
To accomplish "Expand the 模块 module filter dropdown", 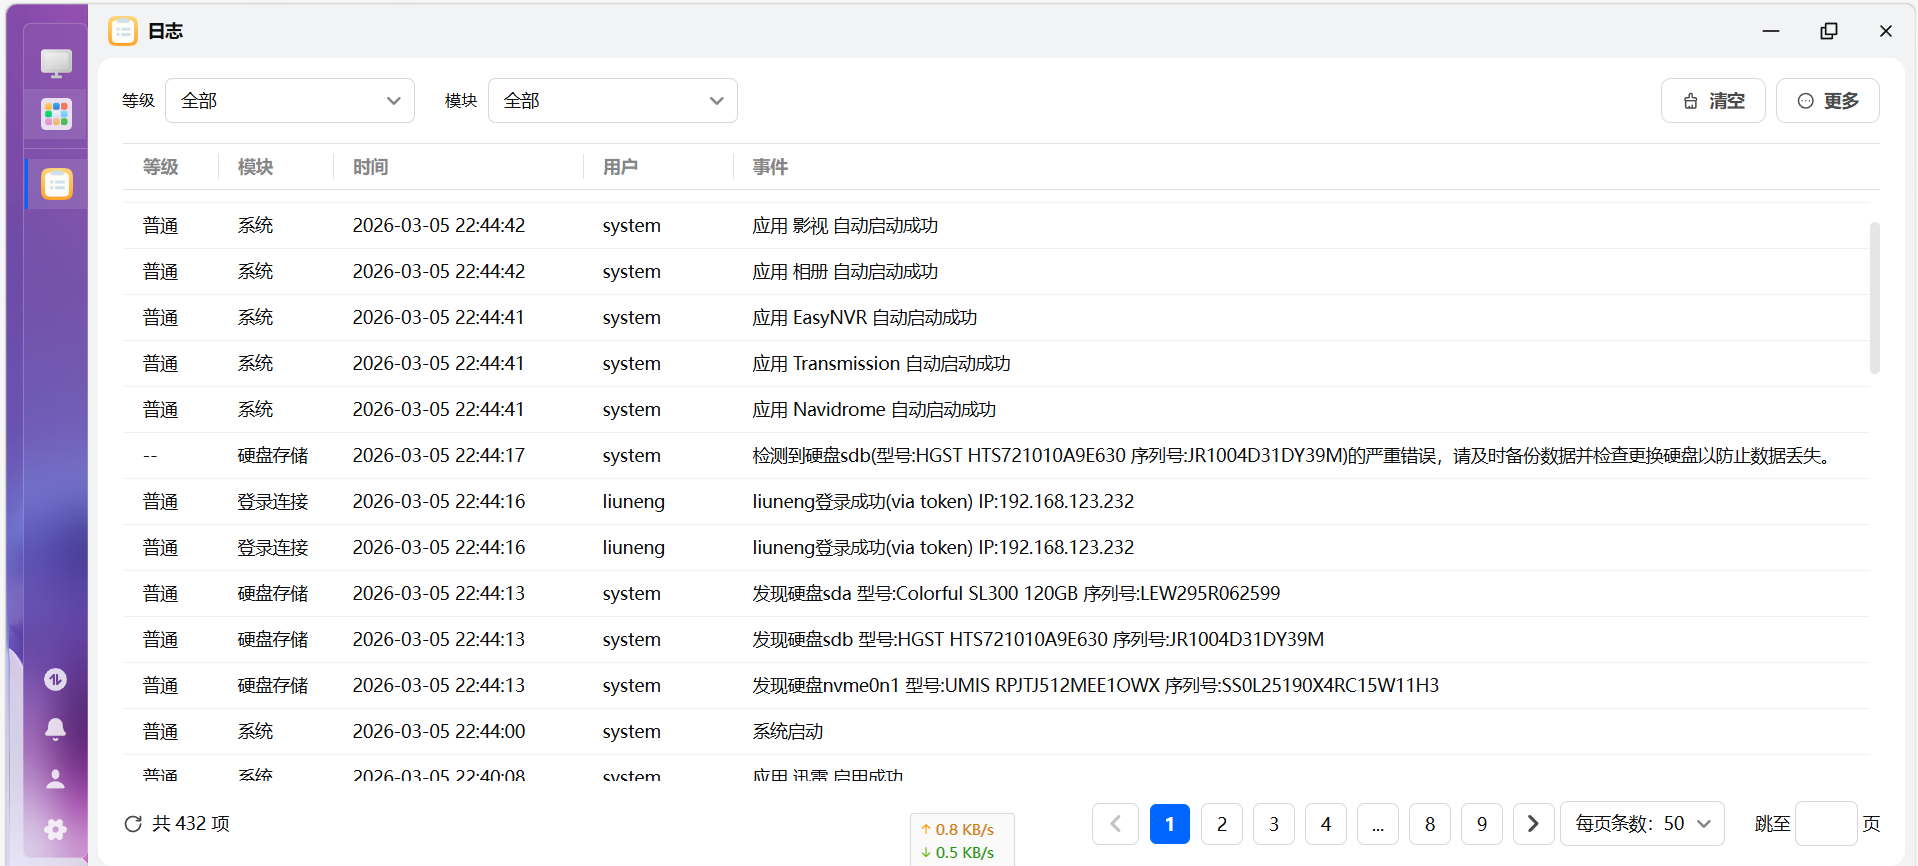I will (612, 101).
